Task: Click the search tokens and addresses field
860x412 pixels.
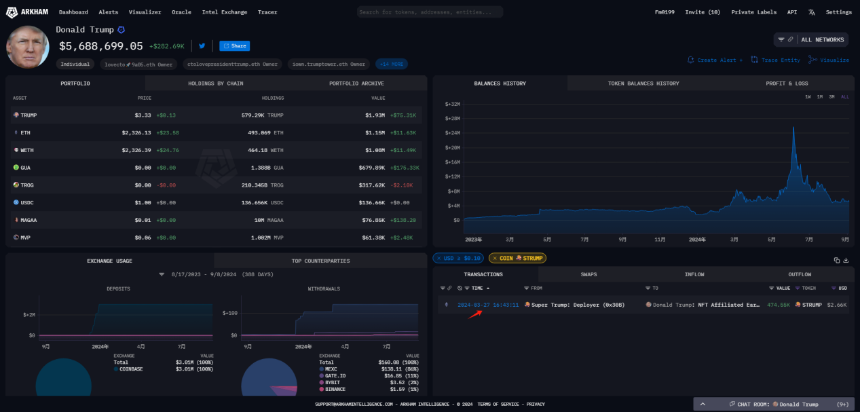Action: [430, 12]
